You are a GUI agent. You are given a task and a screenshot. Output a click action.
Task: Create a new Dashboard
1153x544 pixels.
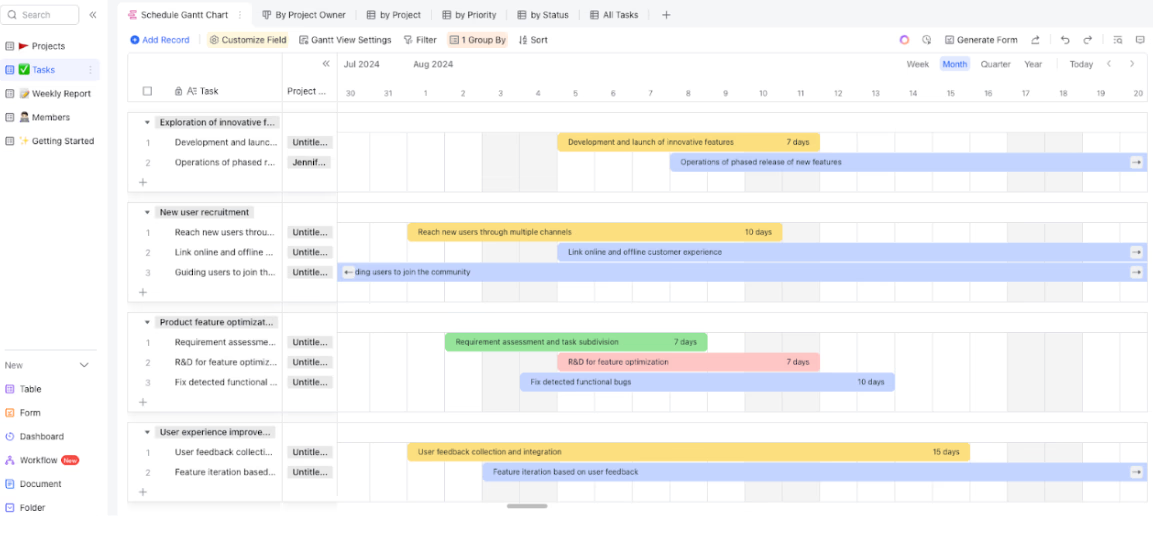(x=41, y=436)
